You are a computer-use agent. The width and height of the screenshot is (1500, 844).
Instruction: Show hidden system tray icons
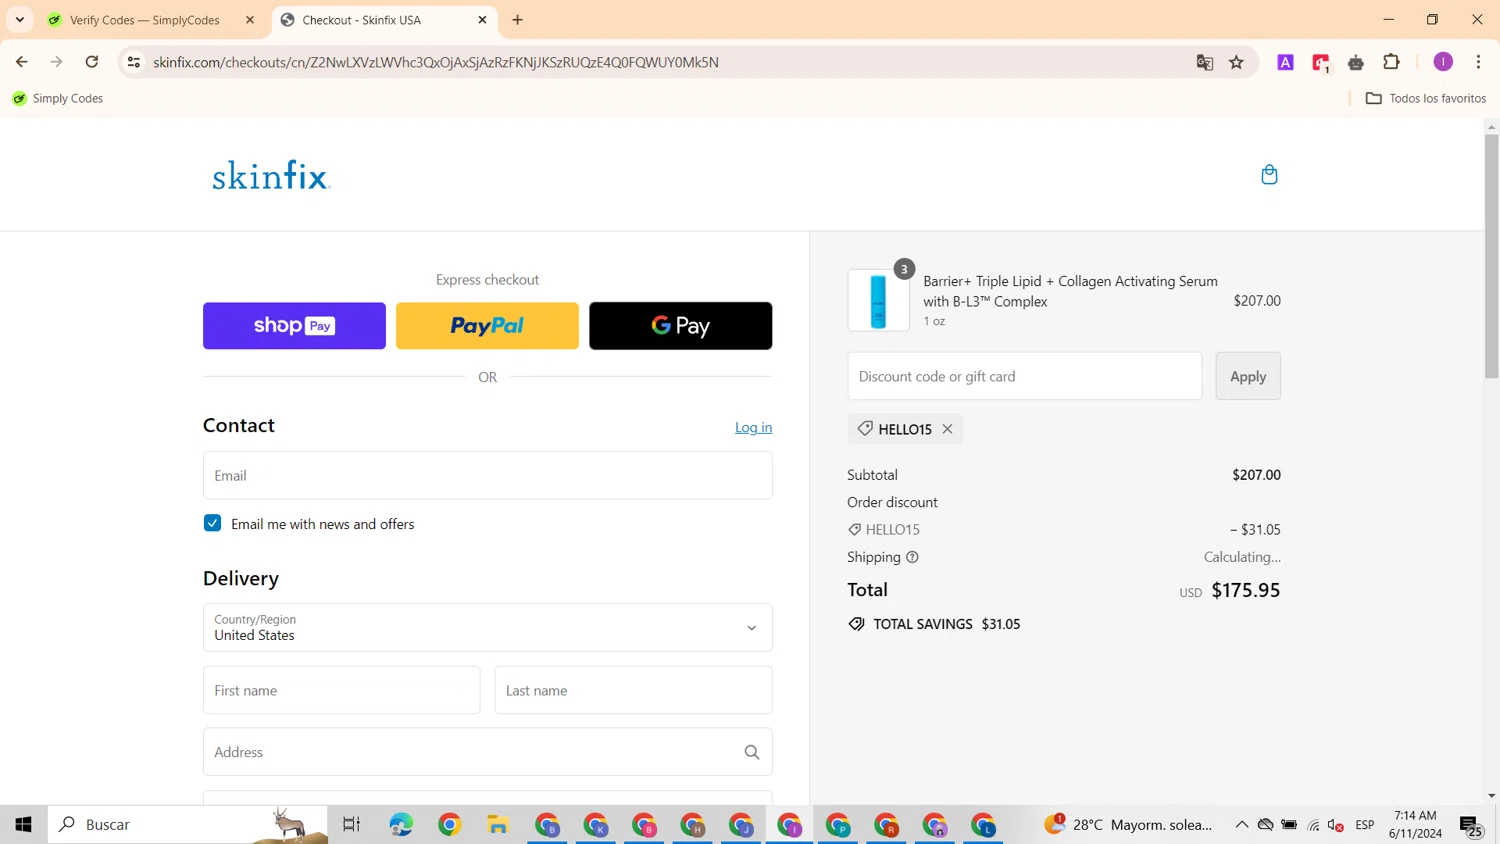pyautogui.click(x=1241, y=825)
